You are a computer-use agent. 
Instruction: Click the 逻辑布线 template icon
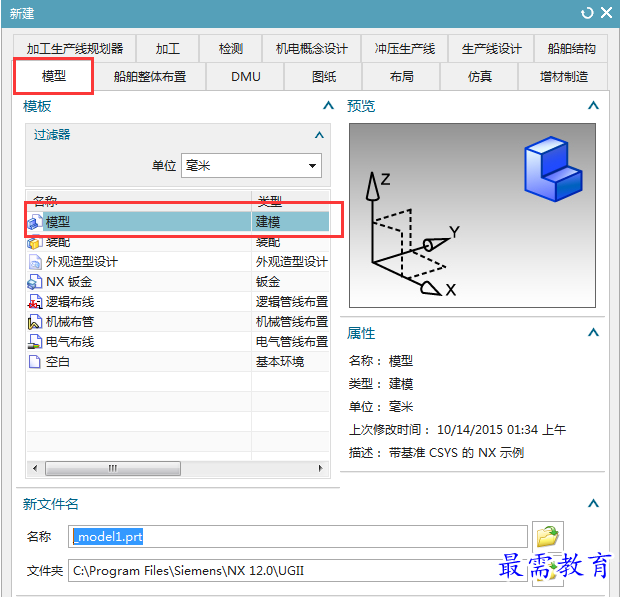click(35, 302)
